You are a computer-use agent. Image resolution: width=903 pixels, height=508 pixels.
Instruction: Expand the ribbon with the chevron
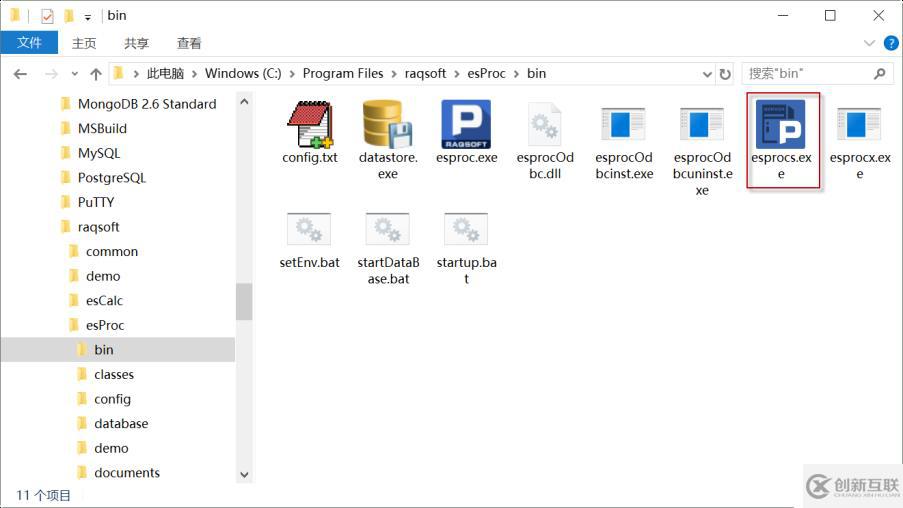(870, 43)
